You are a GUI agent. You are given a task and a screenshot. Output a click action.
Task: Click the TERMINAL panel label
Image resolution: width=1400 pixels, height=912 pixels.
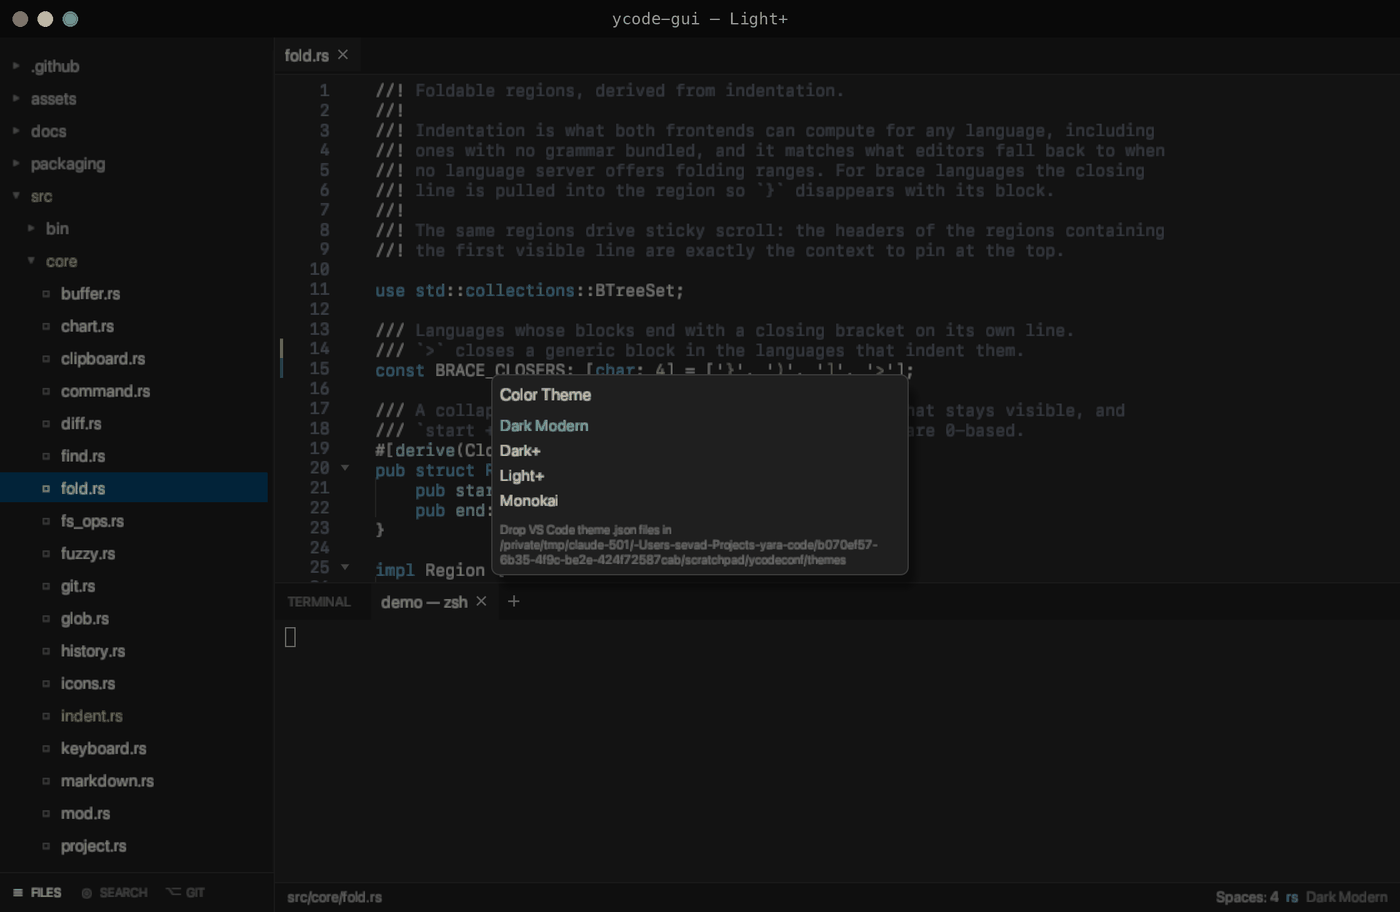click(x=319, y=602)
